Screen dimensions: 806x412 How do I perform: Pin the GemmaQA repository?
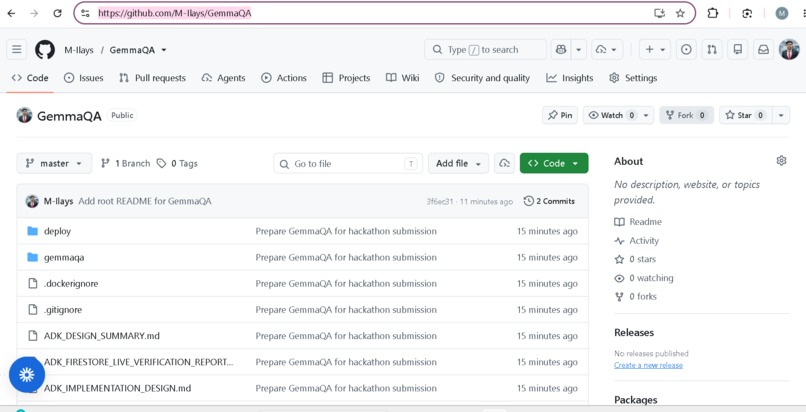tap(560, 115)
